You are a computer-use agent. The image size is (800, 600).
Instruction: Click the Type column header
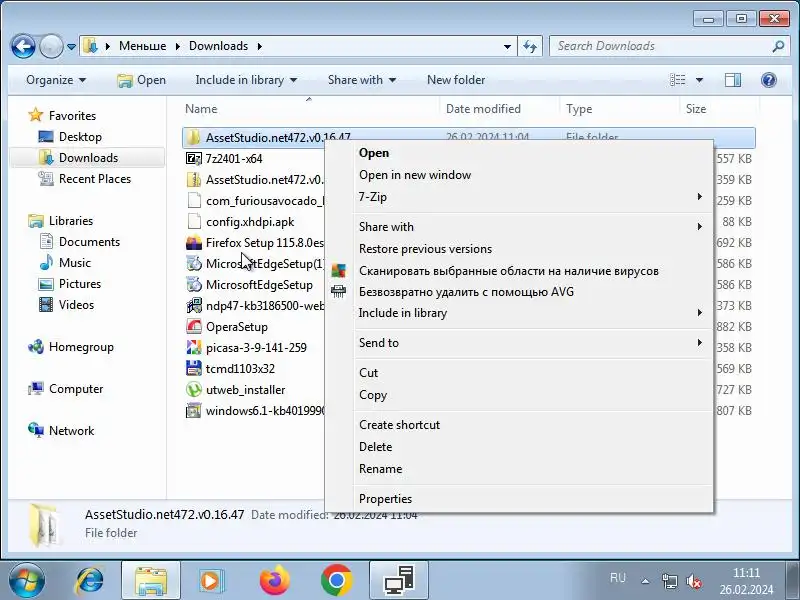(619, 109)
